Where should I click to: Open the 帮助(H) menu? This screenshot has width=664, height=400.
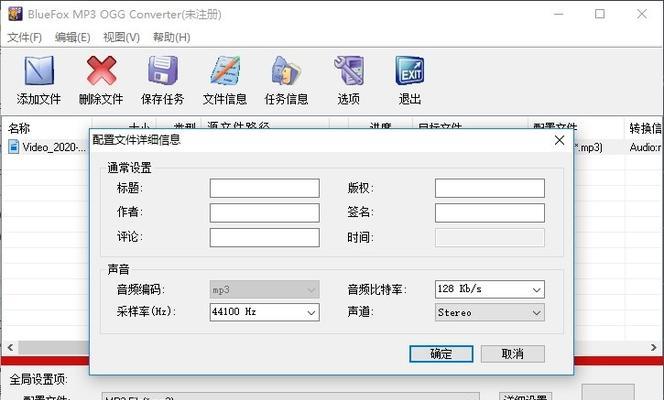coord(172,37)
